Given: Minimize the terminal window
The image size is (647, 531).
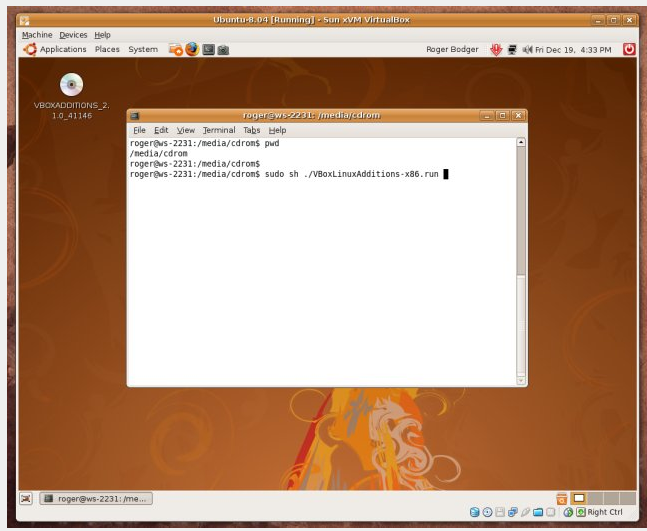Looking at the screenshot, I should pyautogui.click(x=486, y=116).
